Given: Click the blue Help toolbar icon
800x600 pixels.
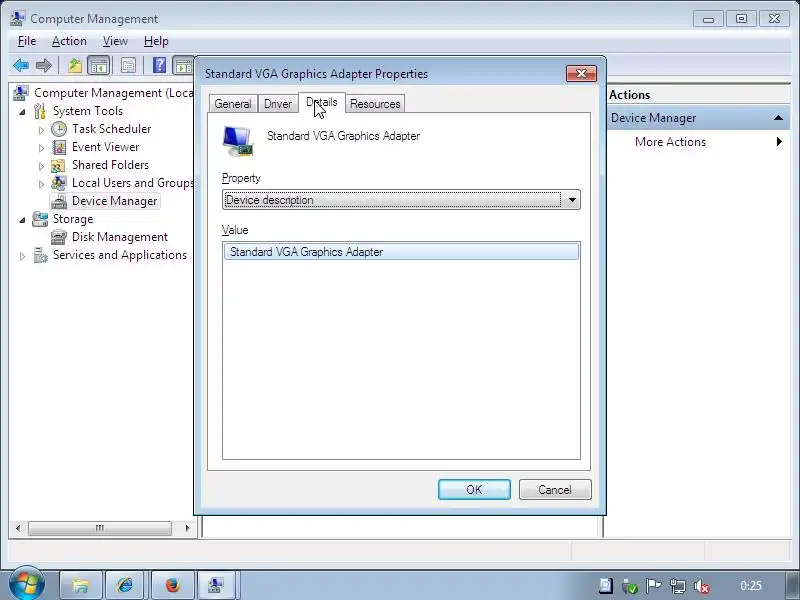Looking at the screenshot, I should coord(159,65).
